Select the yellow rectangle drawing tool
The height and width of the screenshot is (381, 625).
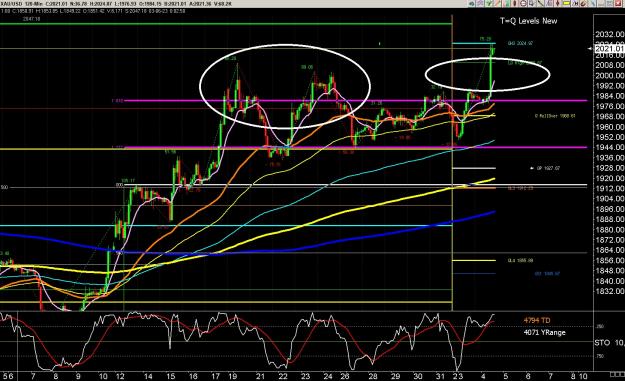pyautogui.click(x=566, y=4)
